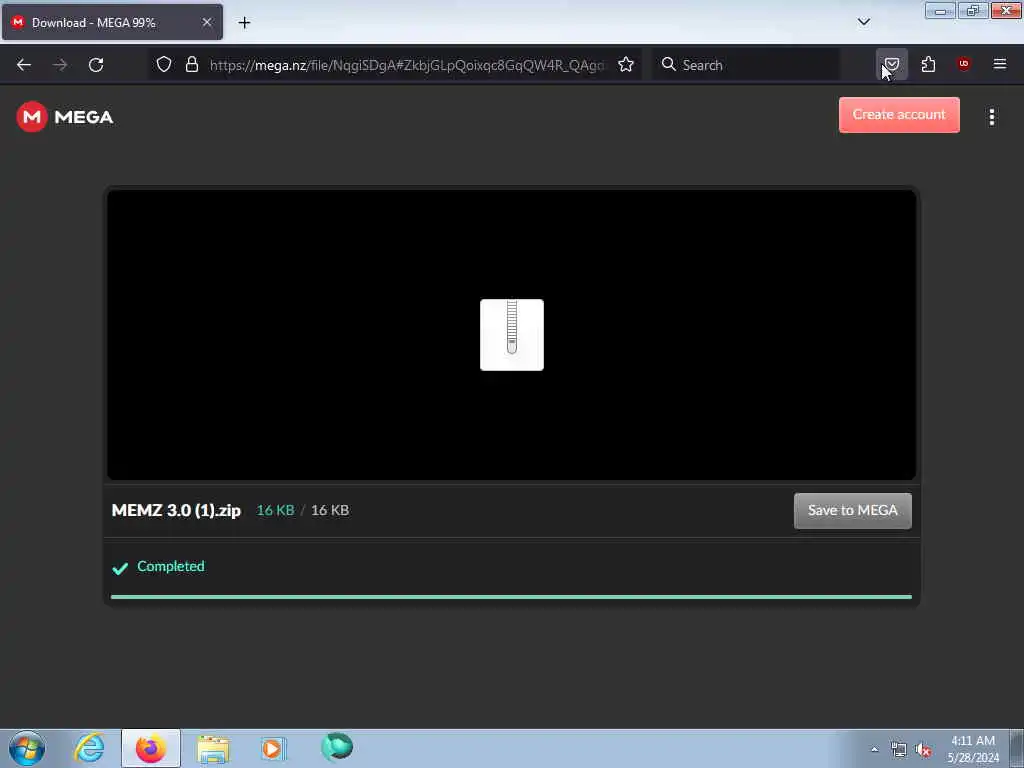Viewport: 1024px width, 768px height.
Task: Open Windows Explorer folder from taskbar
Action: tap(213, 748)
